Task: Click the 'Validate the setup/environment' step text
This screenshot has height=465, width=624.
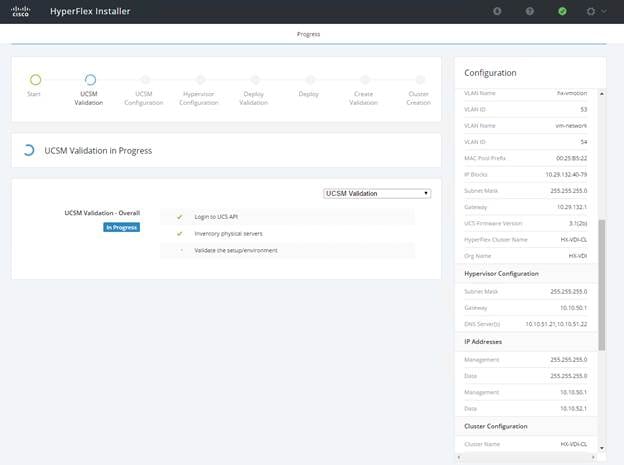Action: (x=236, y=250)
